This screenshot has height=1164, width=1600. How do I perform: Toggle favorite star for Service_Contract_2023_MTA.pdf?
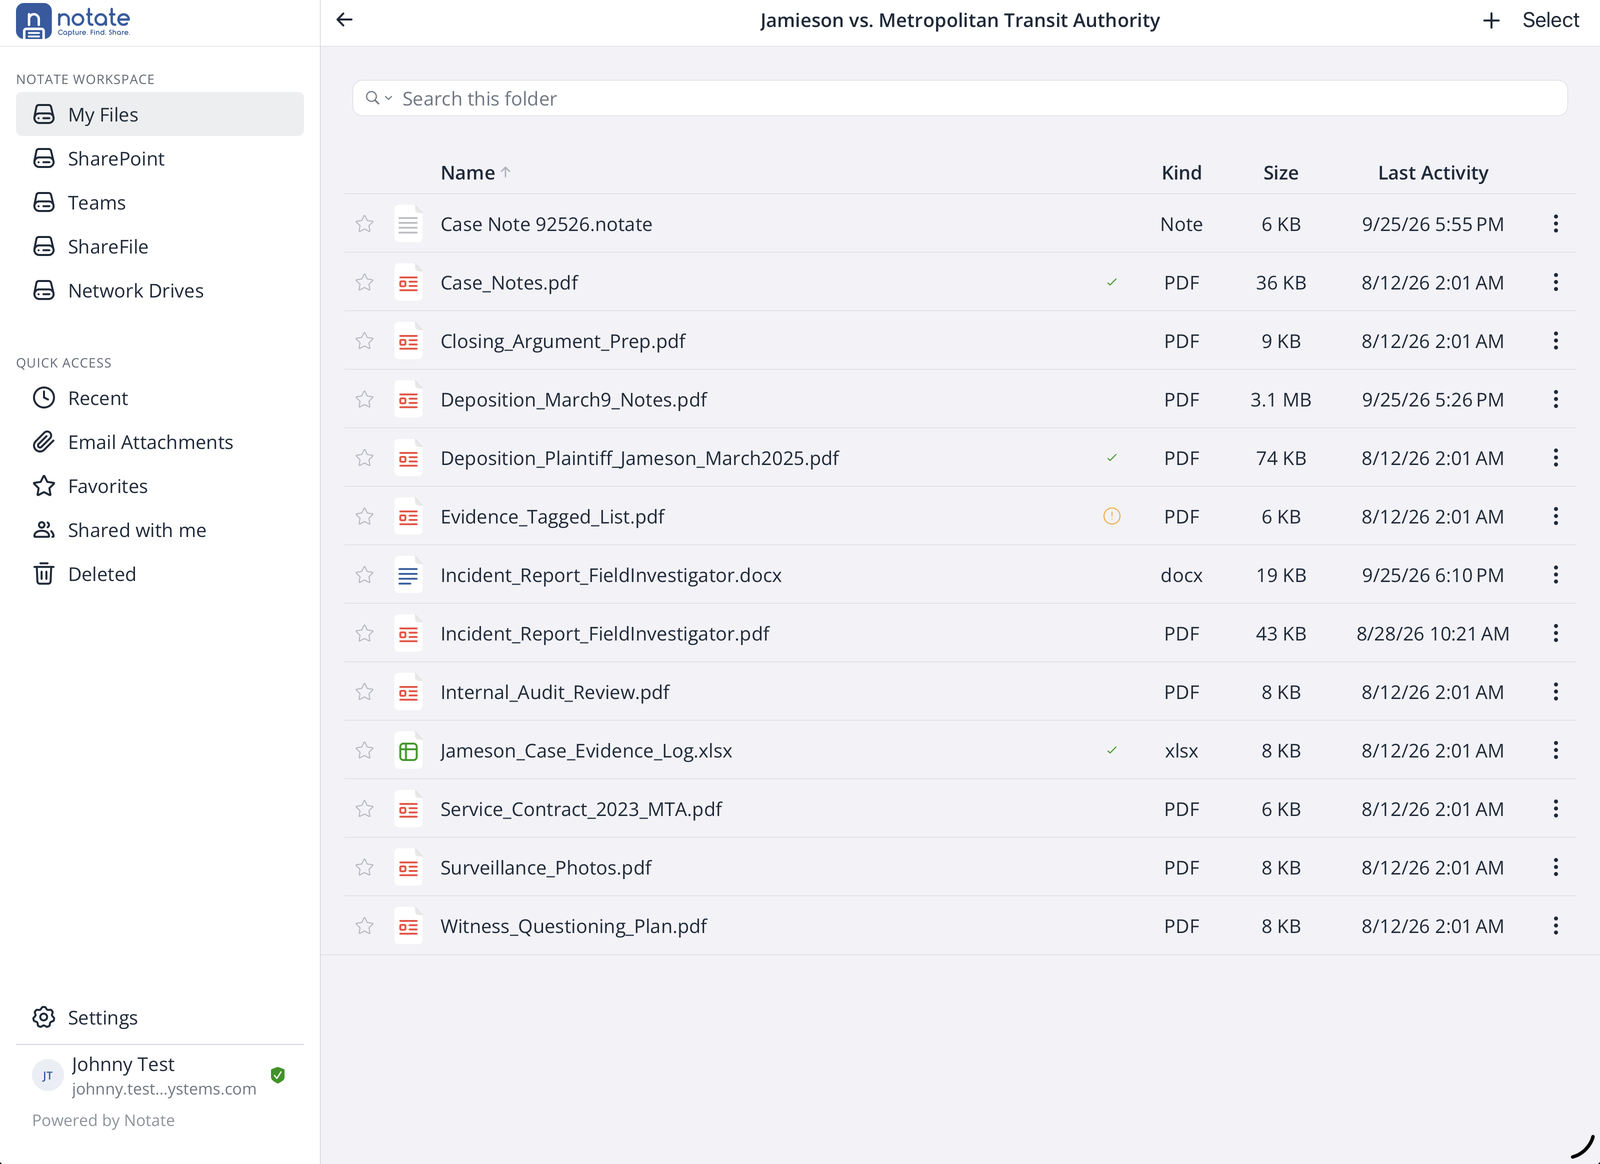365,809
